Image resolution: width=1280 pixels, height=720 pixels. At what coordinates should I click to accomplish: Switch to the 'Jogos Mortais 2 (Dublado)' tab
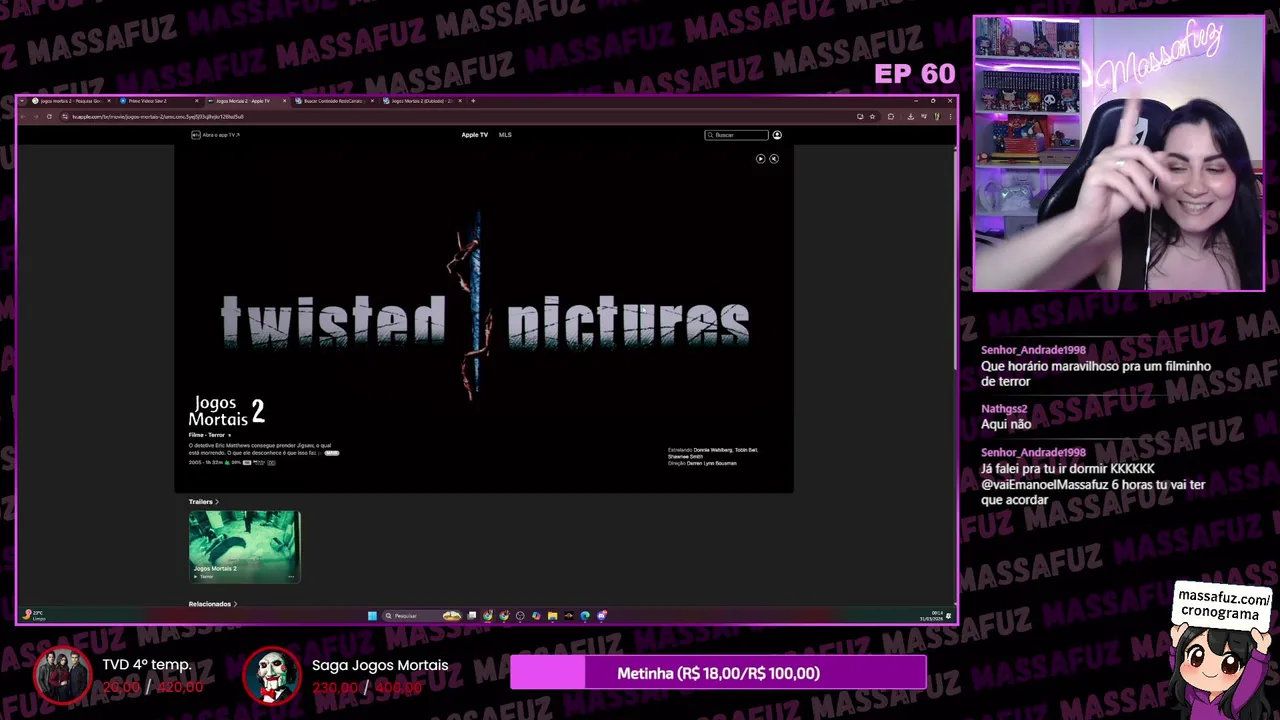tap(422, 101)
